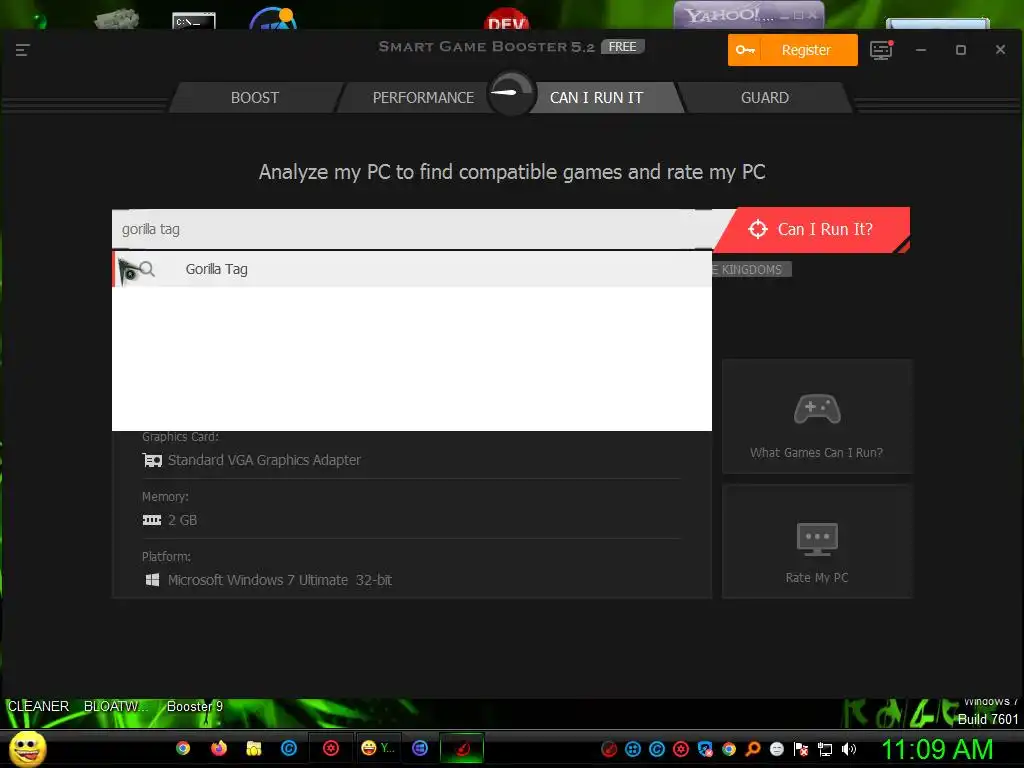Switch to the Yahoo smiley taskbar window
Image resolution: width=1024 pixels, height=768 pixels.
click(x=377, y=748)
